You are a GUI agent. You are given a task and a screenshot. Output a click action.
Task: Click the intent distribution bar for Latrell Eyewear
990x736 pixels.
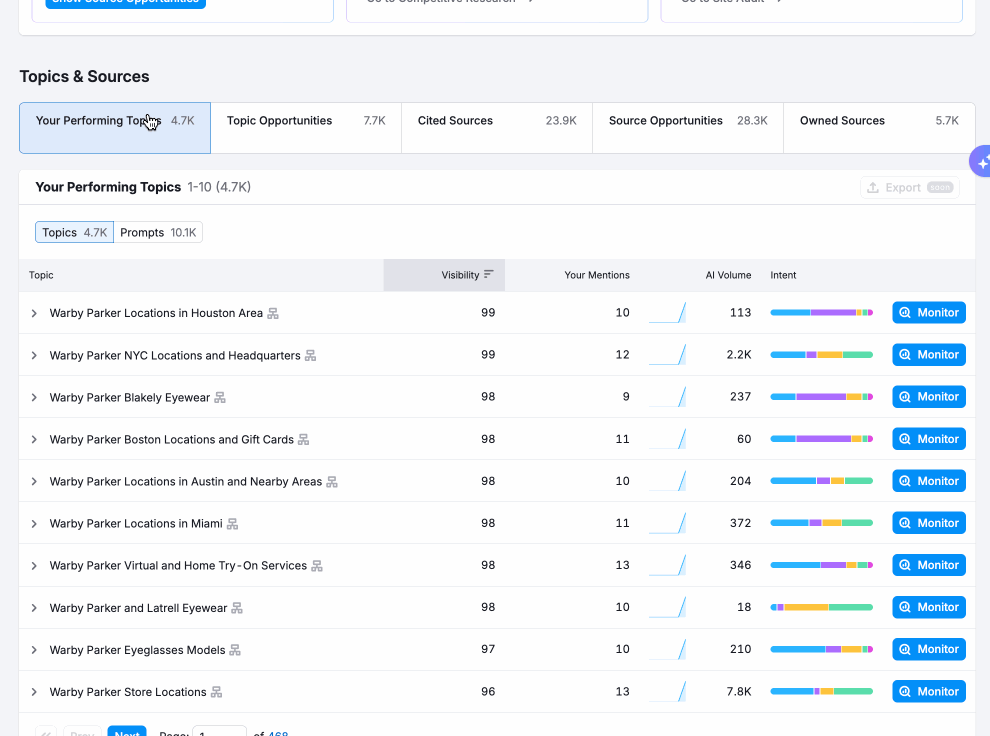(821, 607)
